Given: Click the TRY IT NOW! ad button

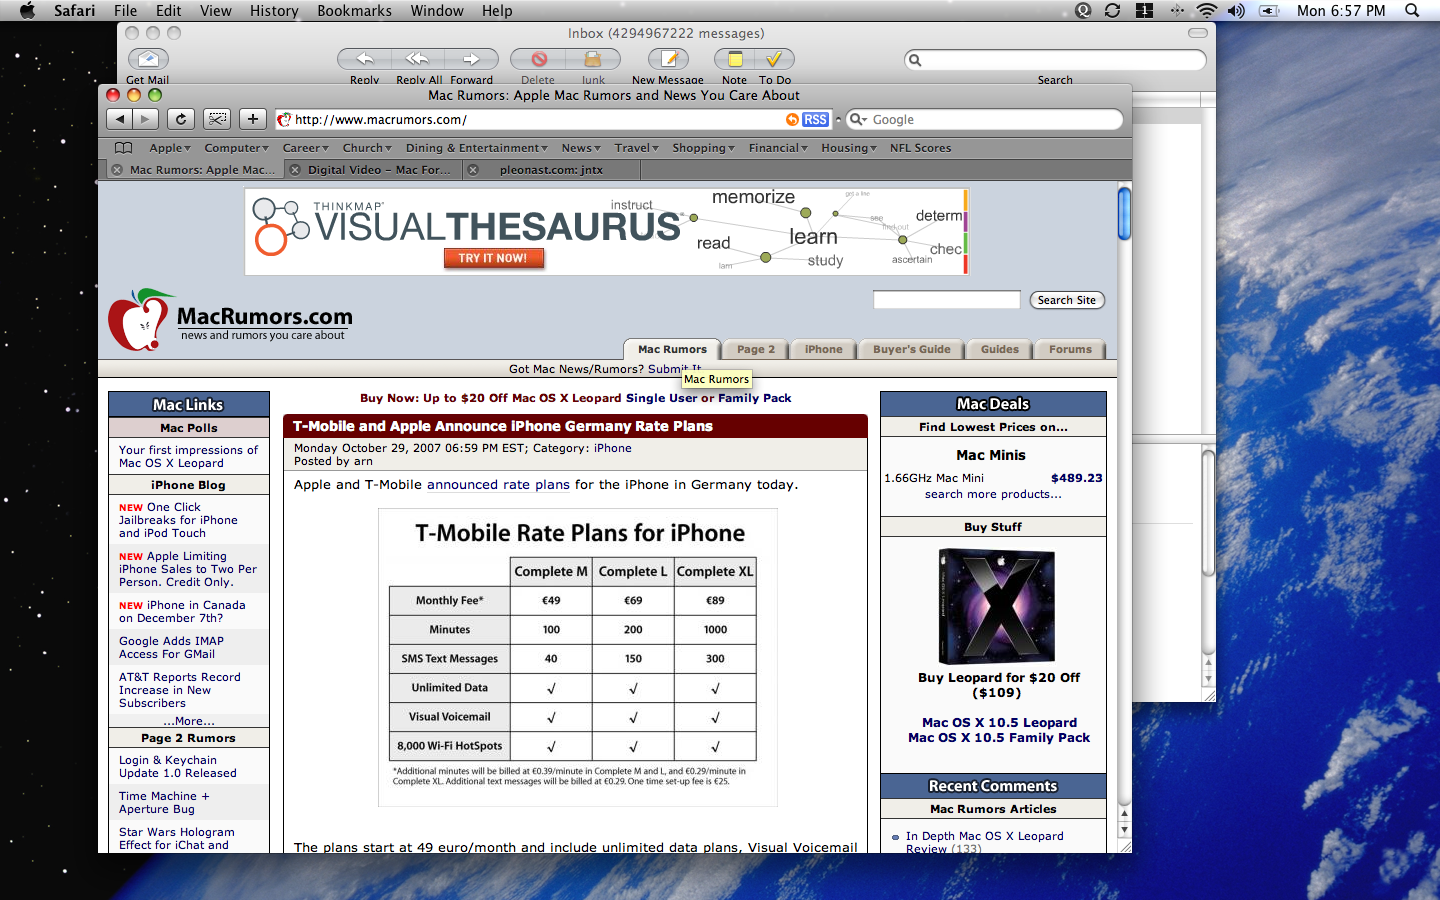Looking at the screenshot, I should click(x=493, y=258).
